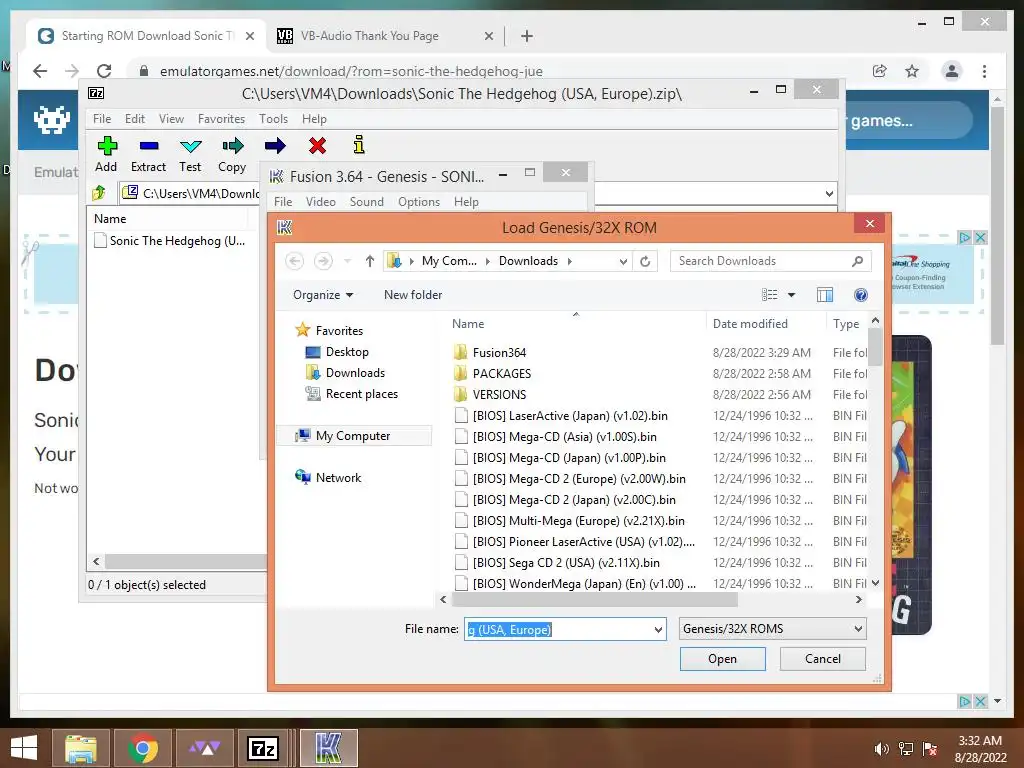Click the red Delete X in 7-Zip
This screenshot has height=768, width=1024.
pyautogui.click(x=317, y=146)
